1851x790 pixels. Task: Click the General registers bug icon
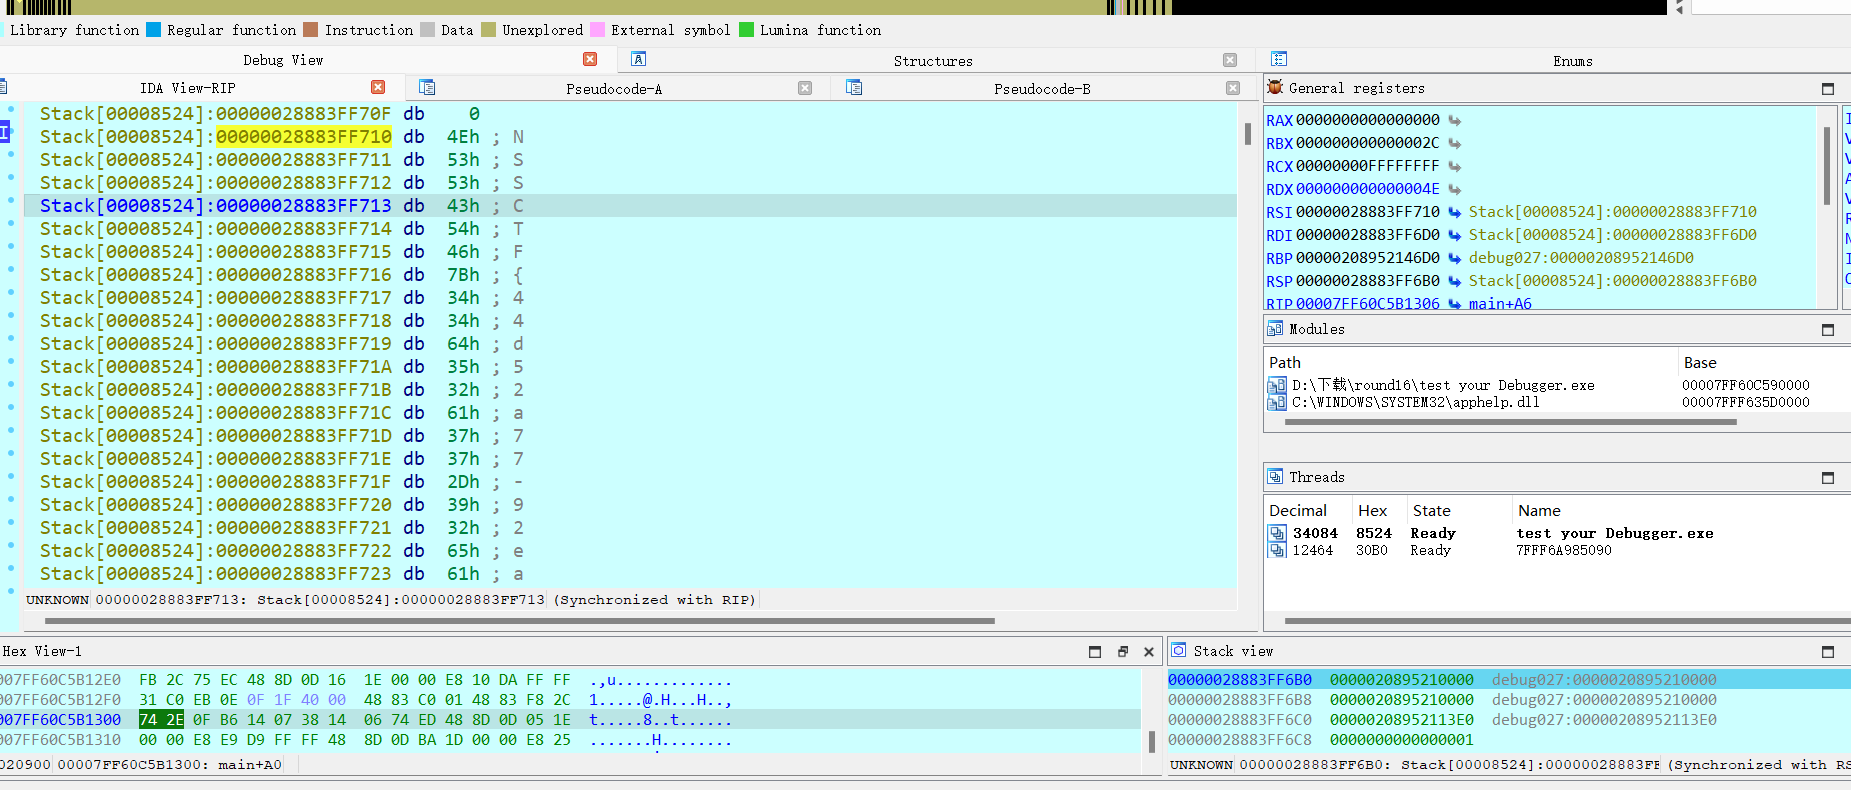[x=1275, y=87]
